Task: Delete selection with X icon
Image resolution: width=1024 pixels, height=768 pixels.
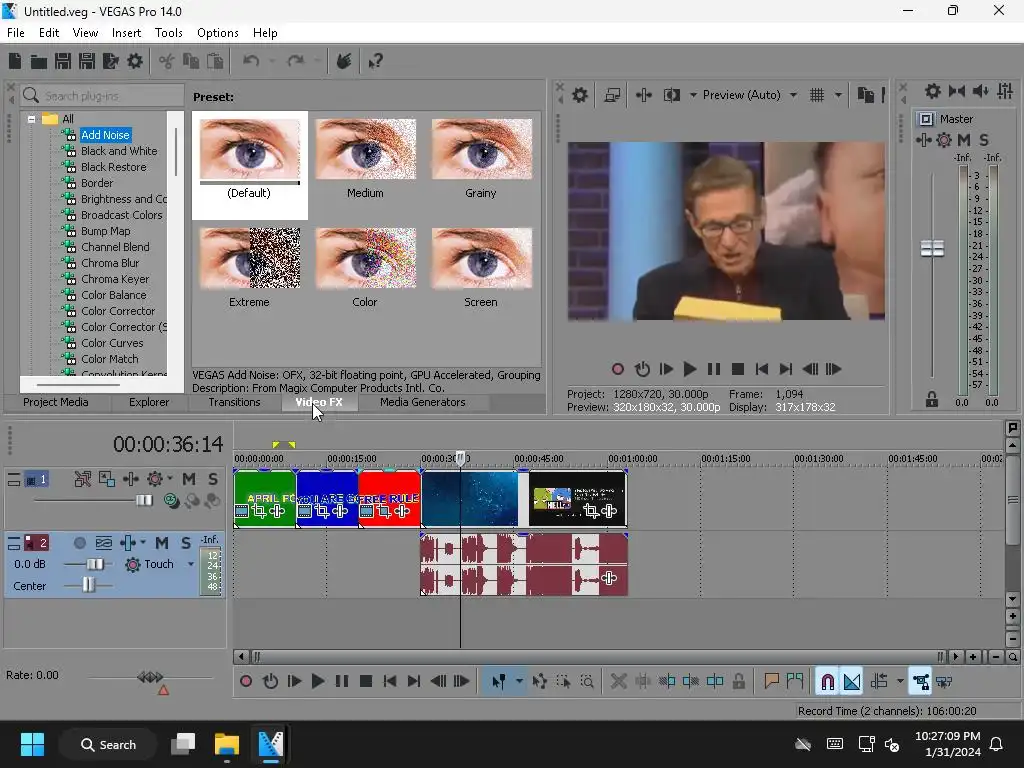Action: (618, 682)
